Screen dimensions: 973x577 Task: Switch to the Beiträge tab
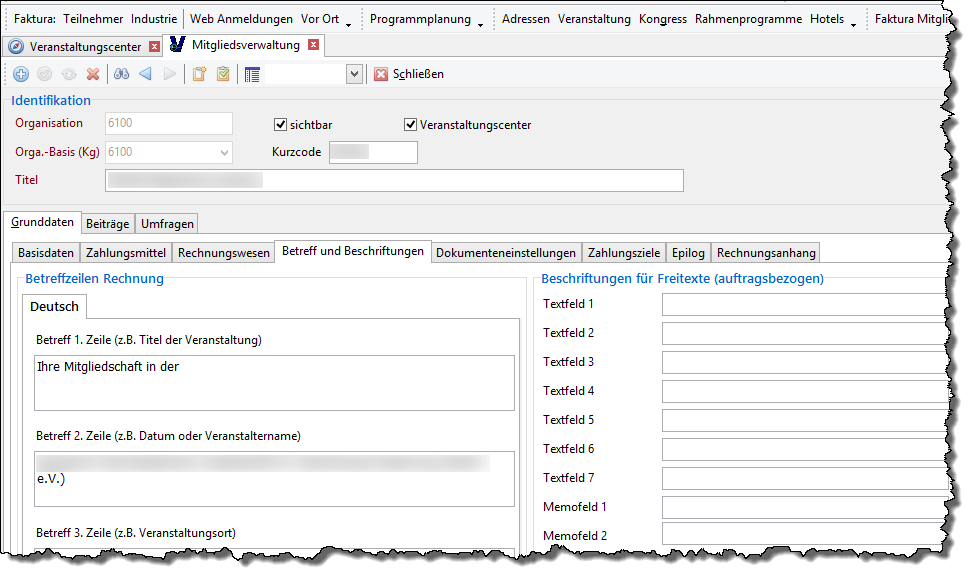pyautogui.click(x=107, y=223)
